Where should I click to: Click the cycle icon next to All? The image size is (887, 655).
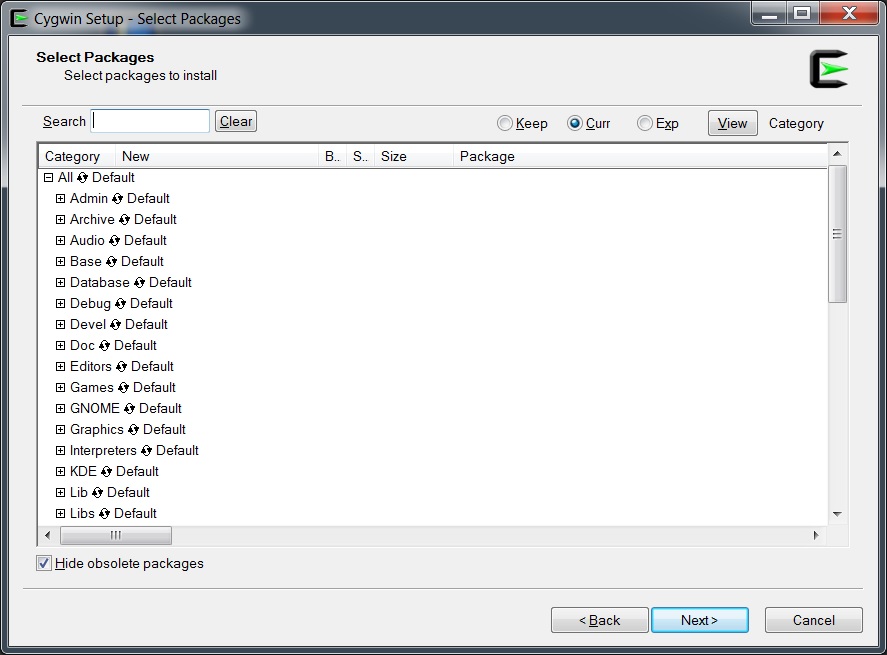[83, 178]
